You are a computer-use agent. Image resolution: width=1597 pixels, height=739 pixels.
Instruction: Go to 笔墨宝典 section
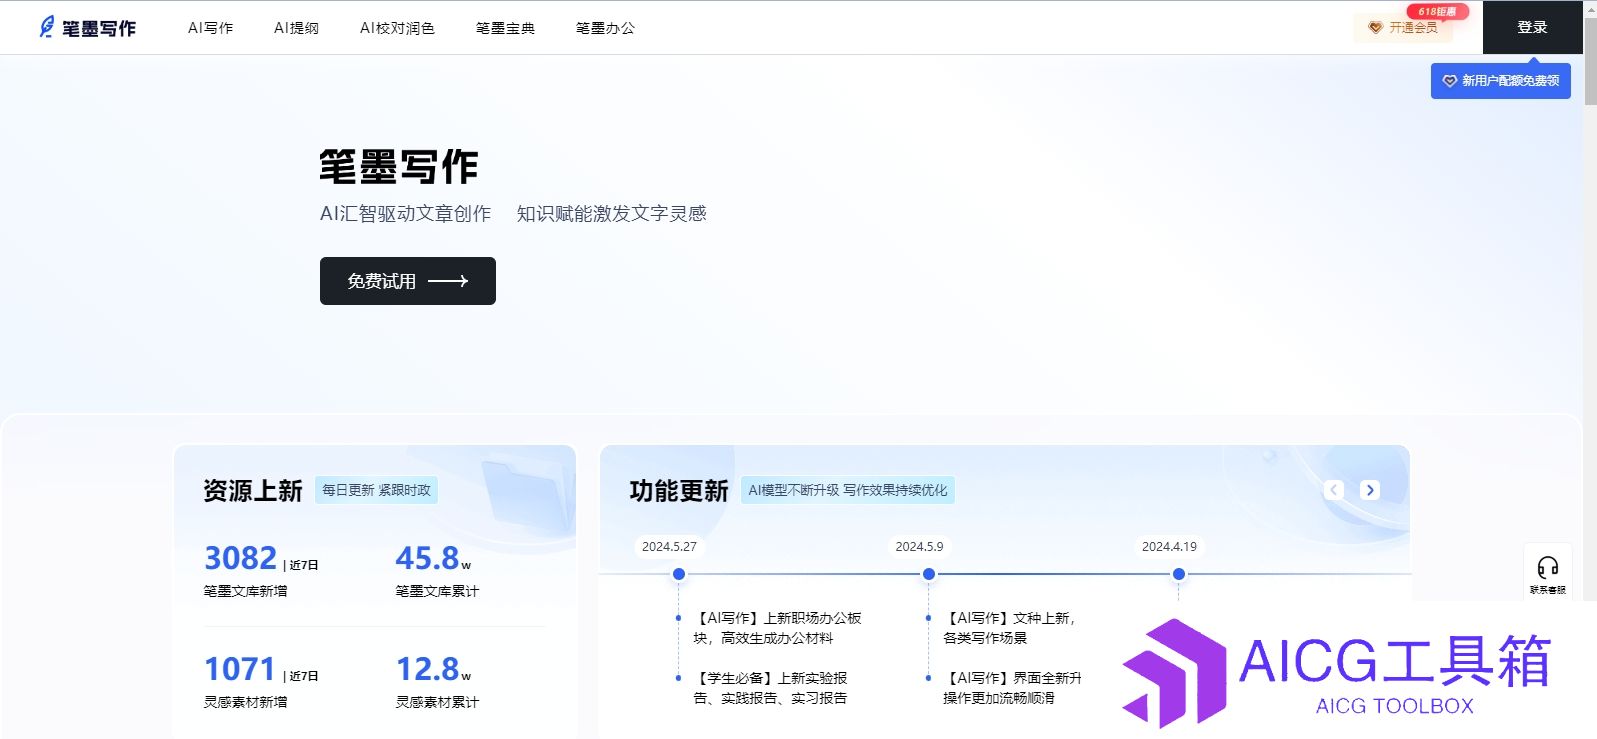click(505, 28)
